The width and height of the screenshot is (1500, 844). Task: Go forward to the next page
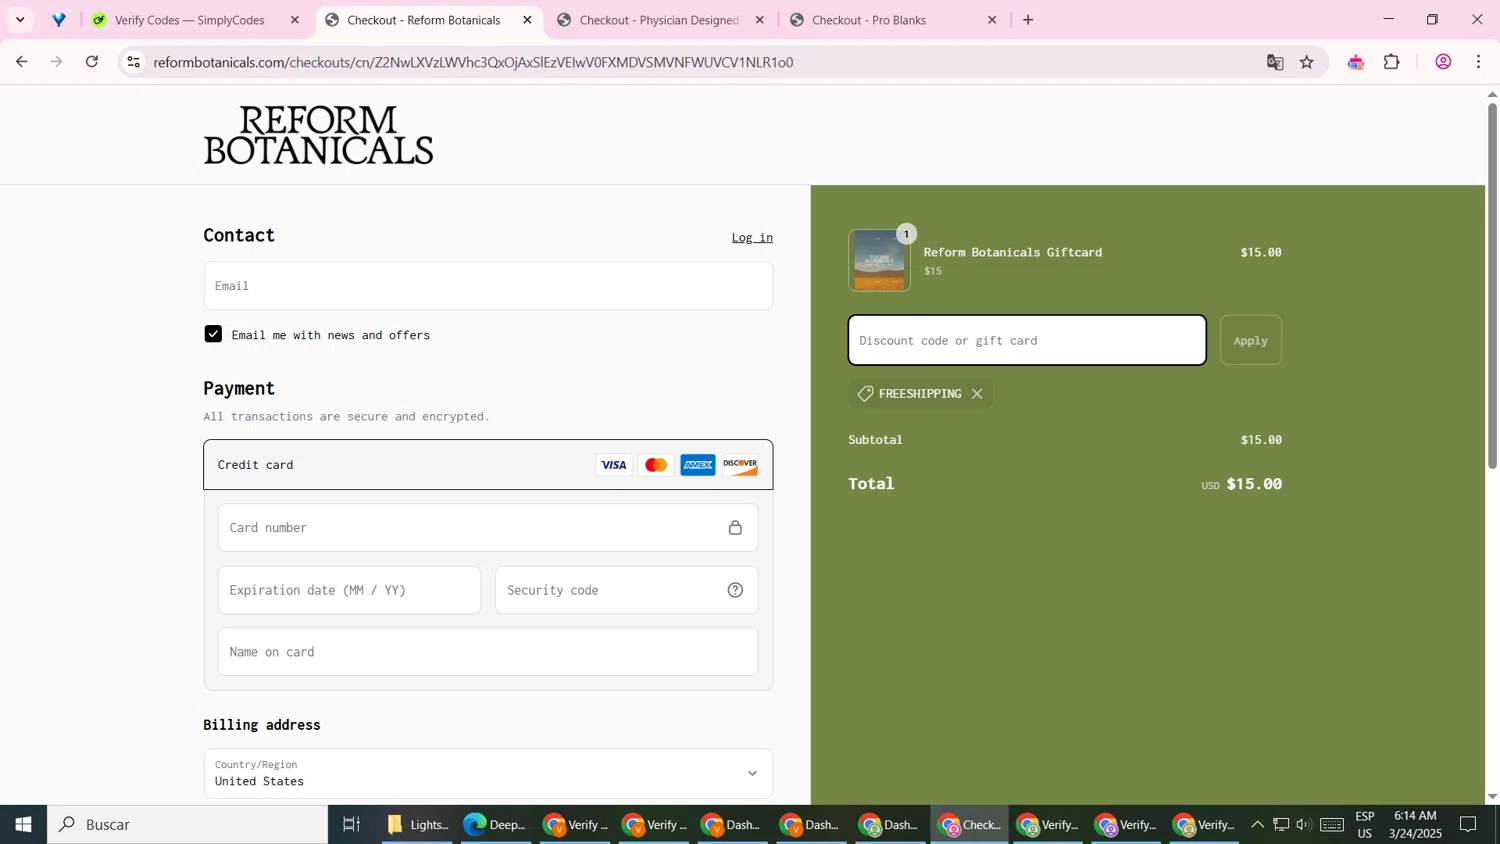pyautogui.click(x=57, y=62)
